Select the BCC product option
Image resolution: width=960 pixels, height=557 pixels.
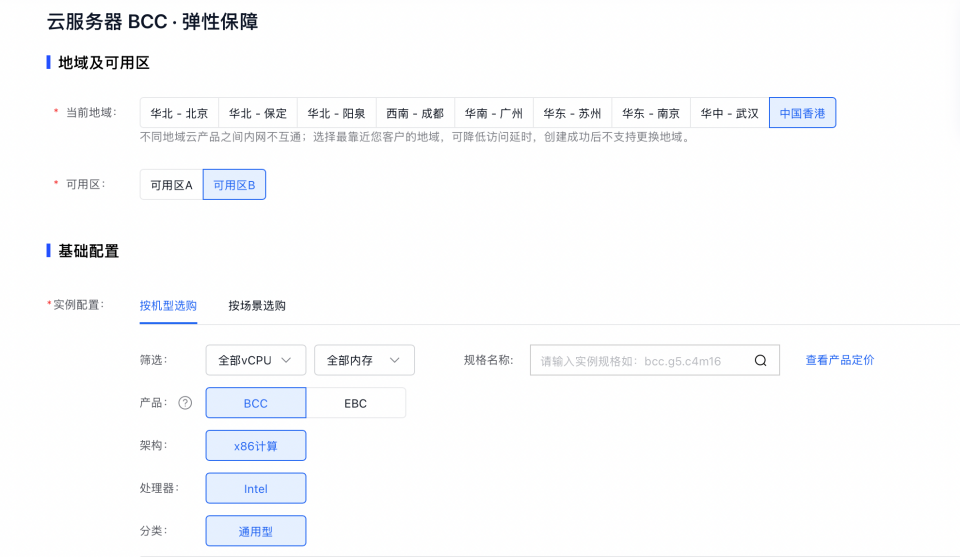click(x=256, y=403)
